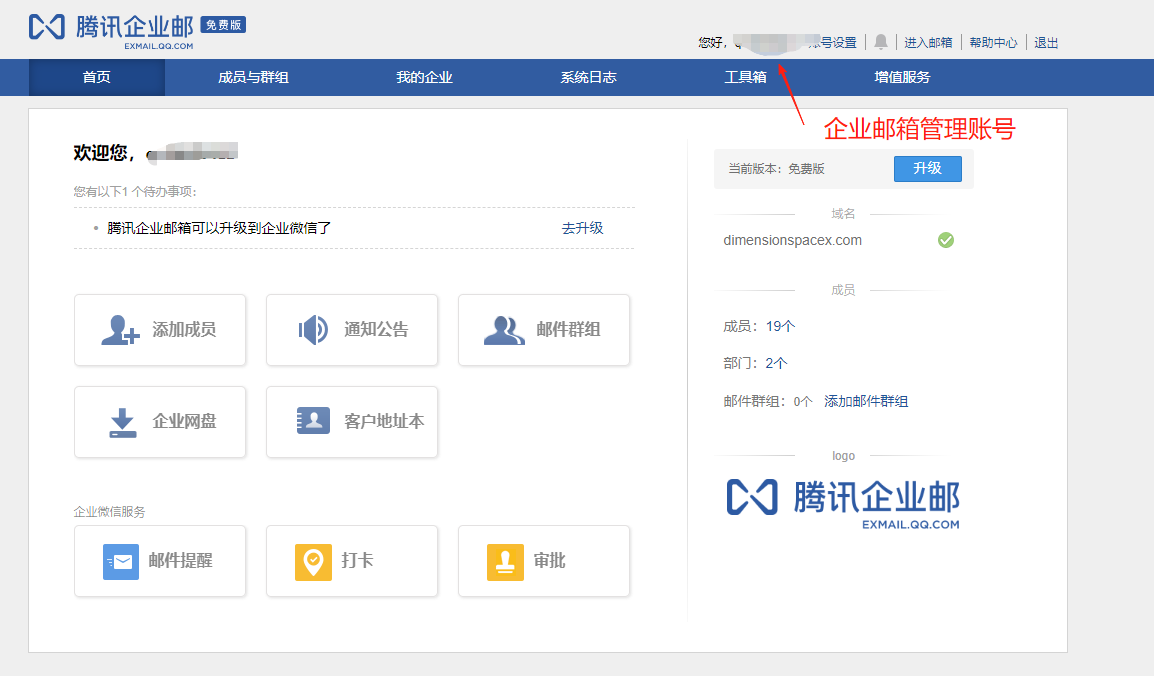This screenshot has height=676, width=1154.
Task: Click the 腾讯企业邮箱可以升级到企业微信了 notice text
Action: click(219, 228)
